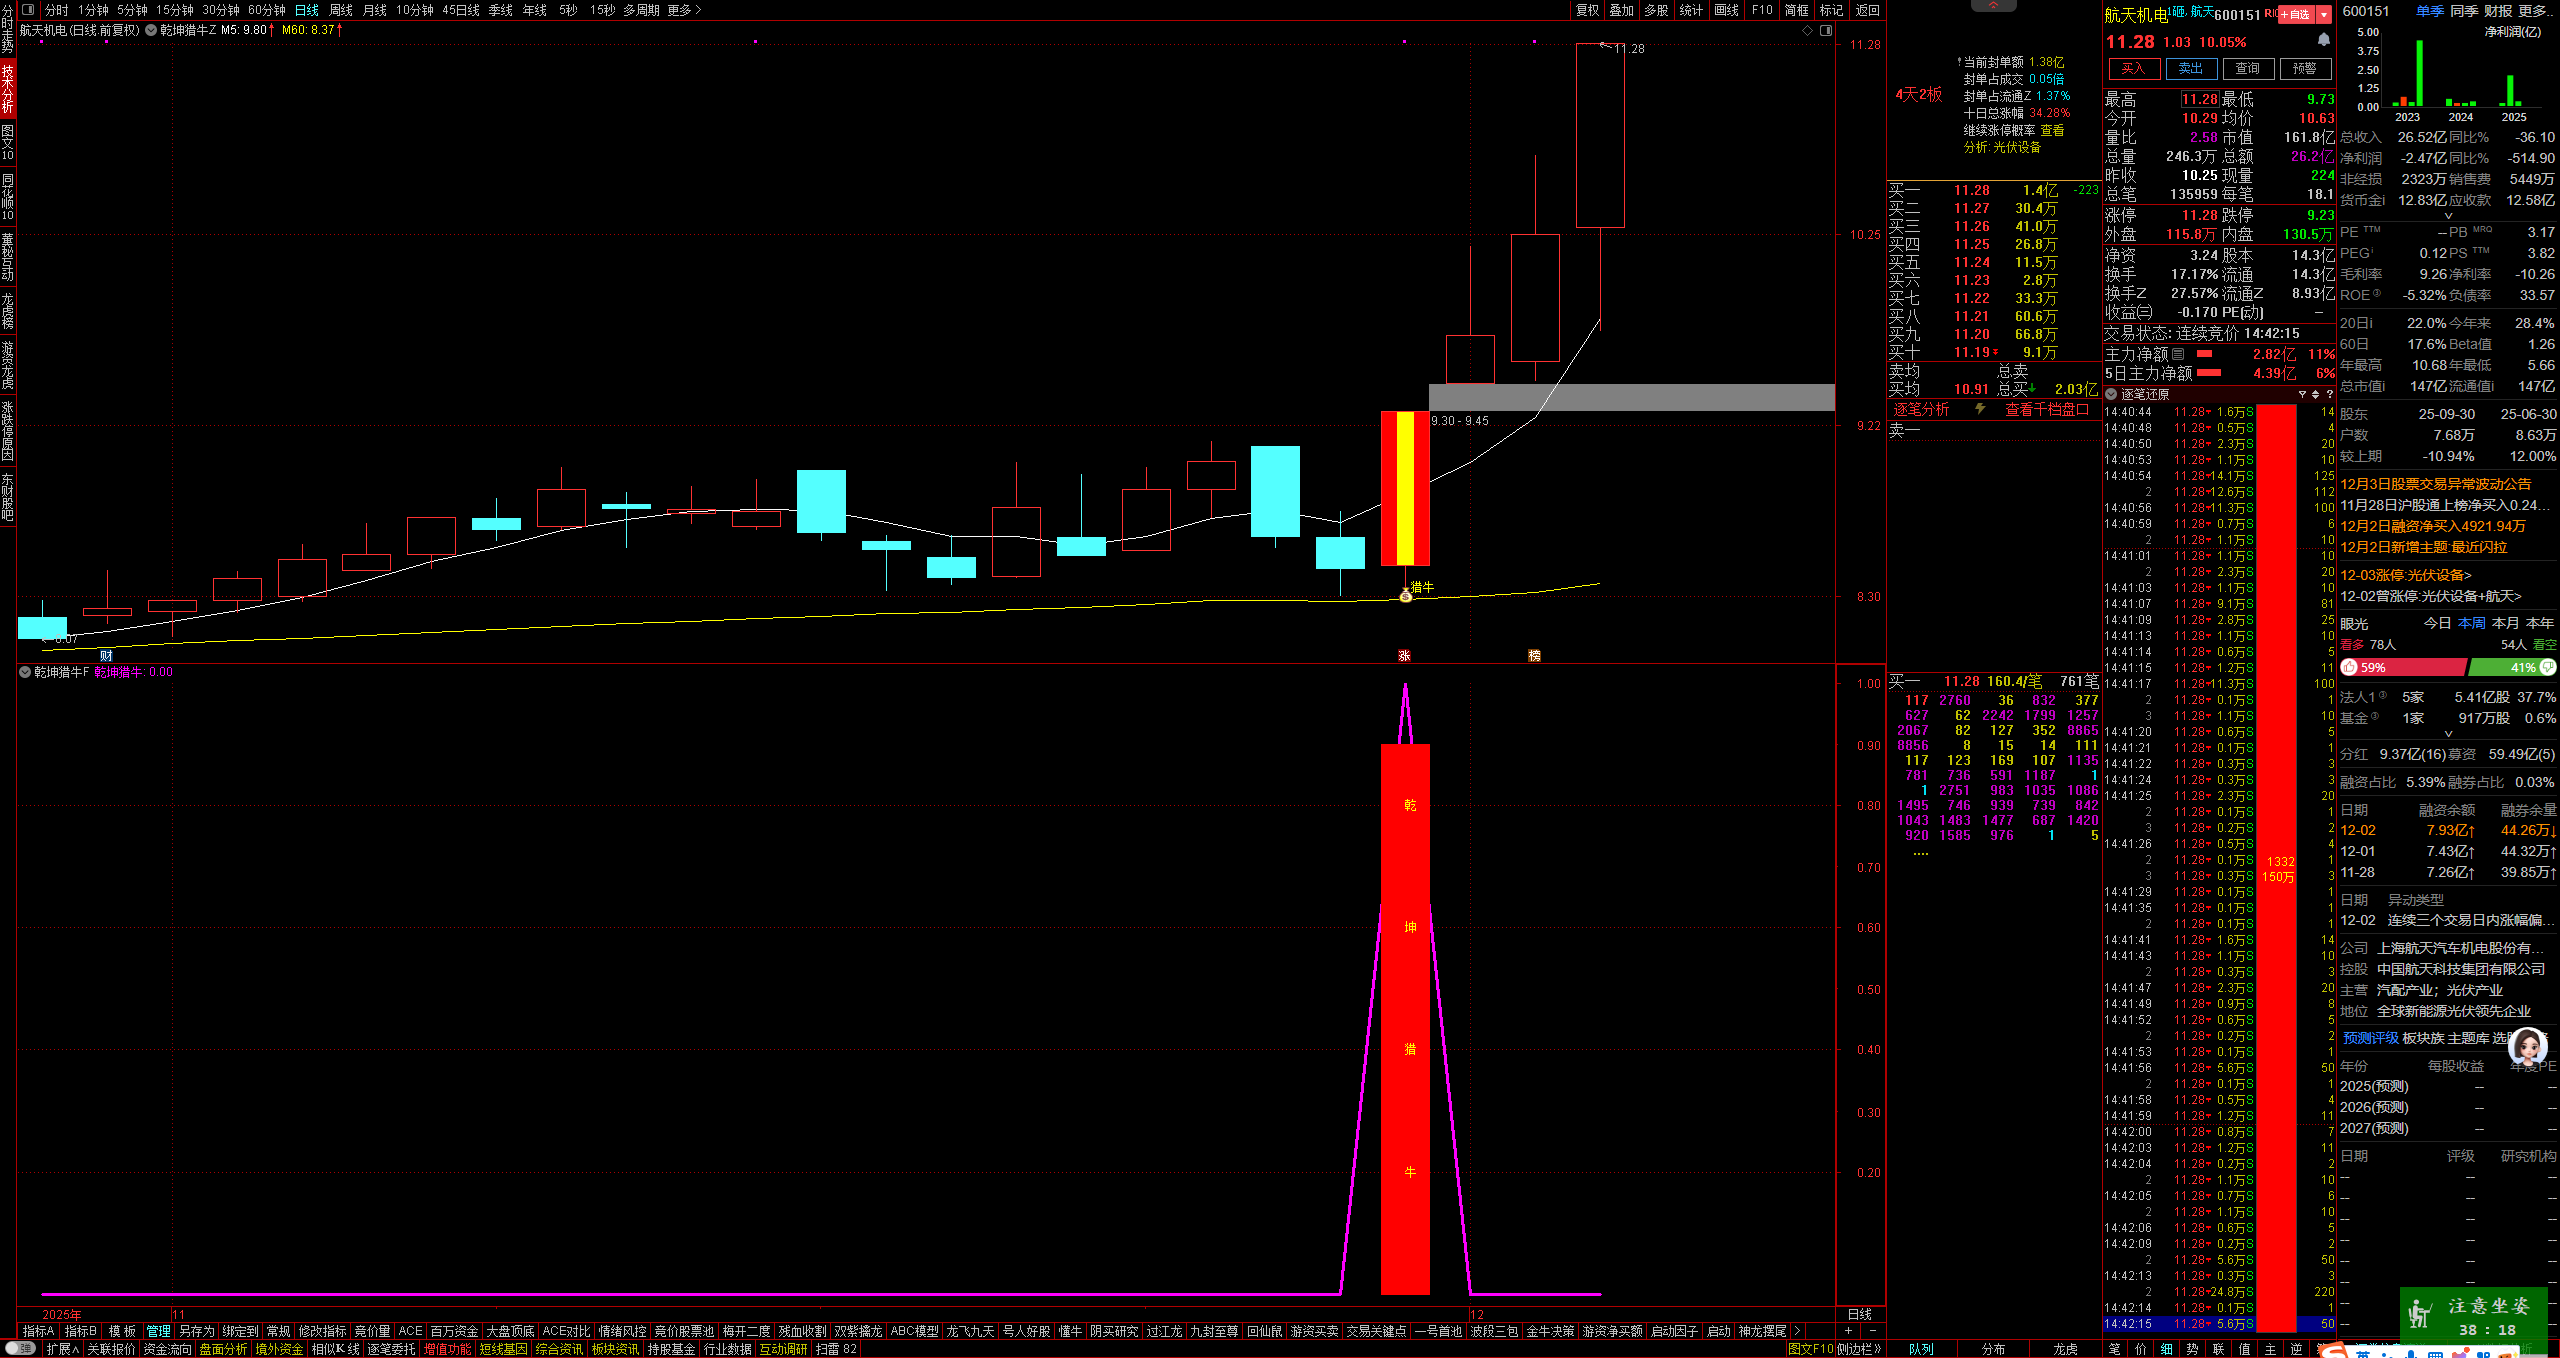Select the 龙飞九天 indicator tab
Screen dimensions: 2560x1358
pyautogui.click(x=970, y=1331)
